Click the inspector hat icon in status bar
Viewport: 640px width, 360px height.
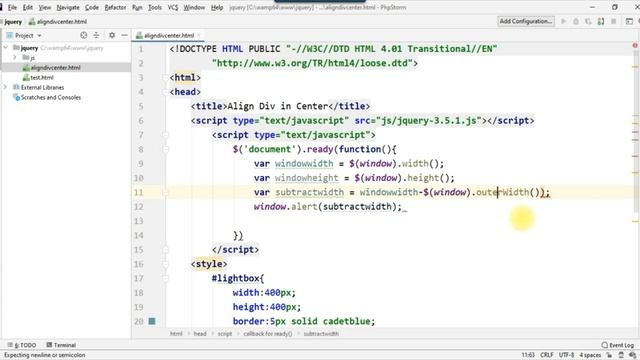click(621, 355)
